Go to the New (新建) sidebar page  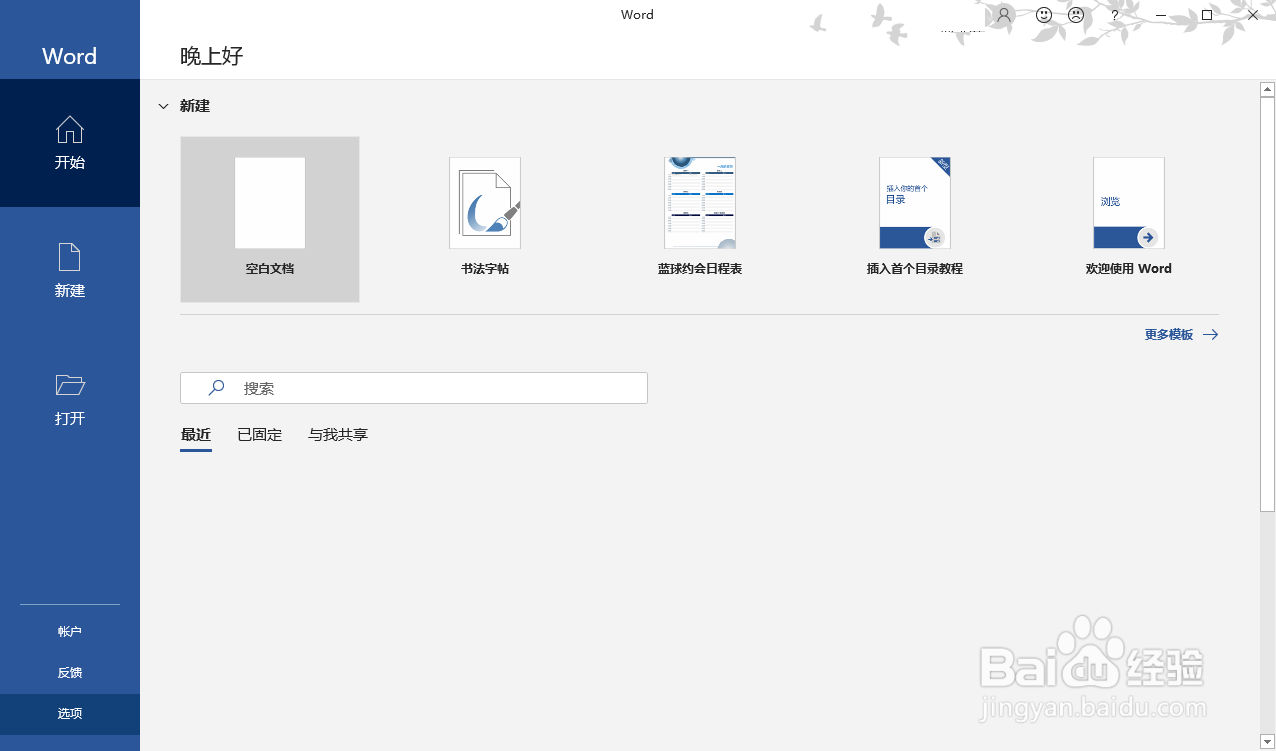click(70, 271)
